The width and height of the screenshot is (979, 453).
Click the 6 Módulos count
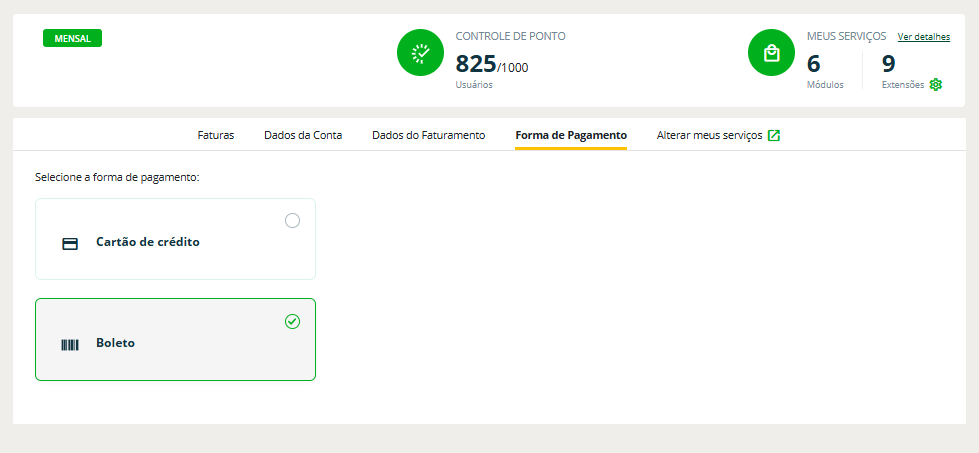(x=814, y=65)
